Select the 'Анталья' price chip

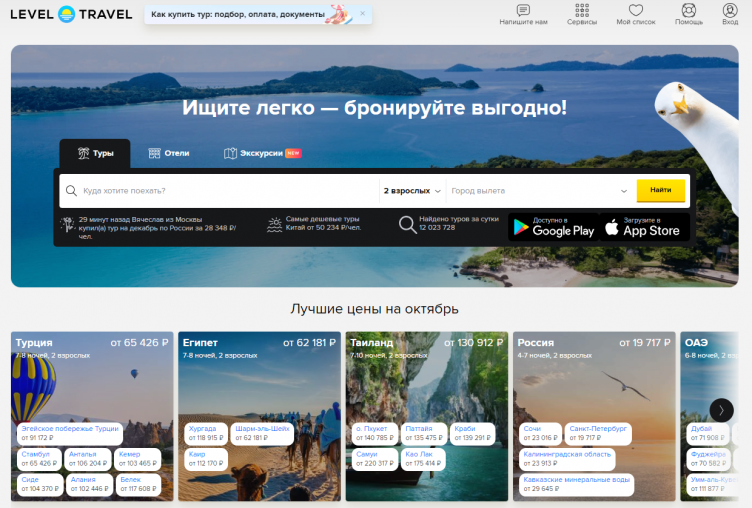tap(88, 459)
